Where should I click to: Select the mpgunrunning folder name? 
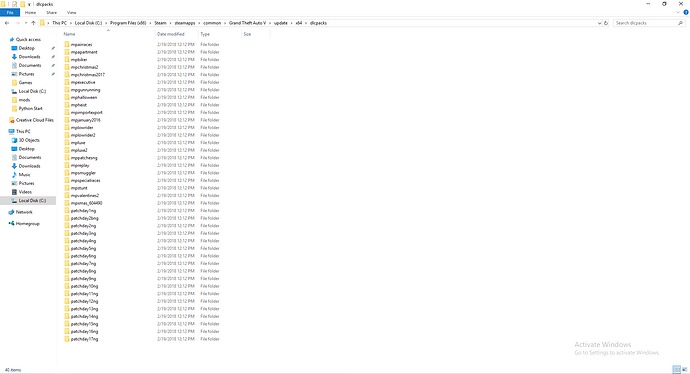pos(85,90)
